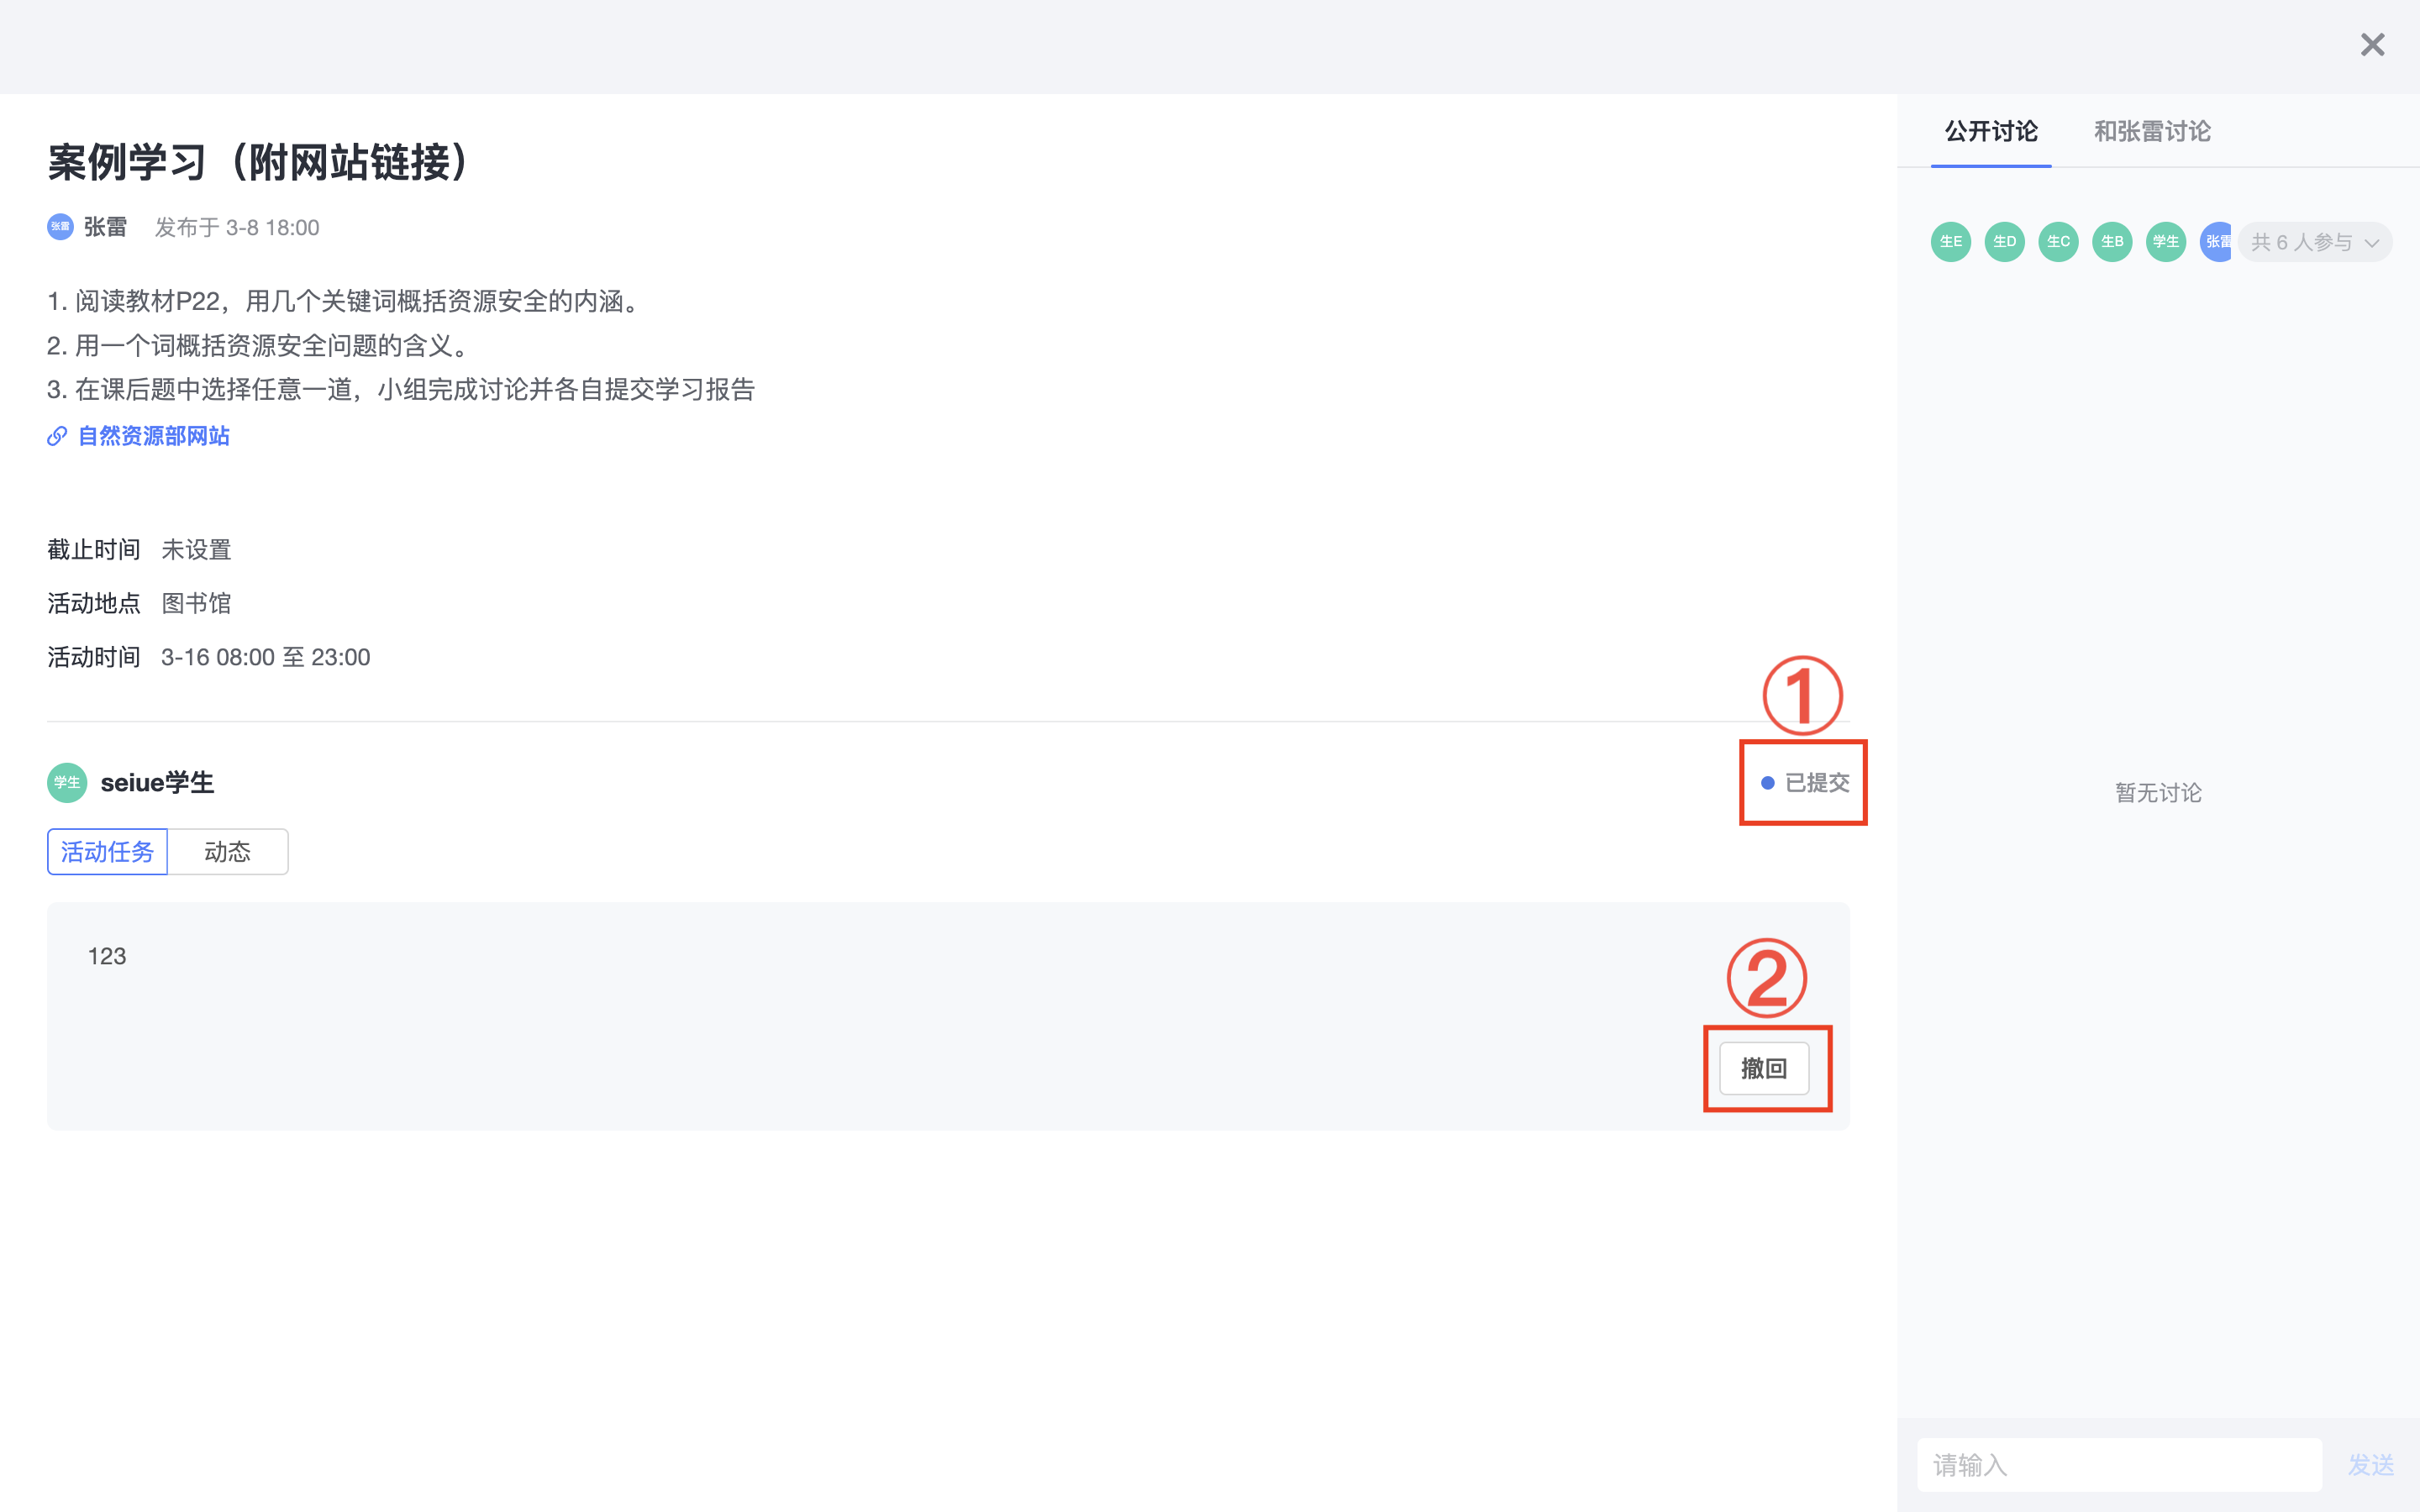Switch to the 动态 tab
The image size is (2420, 1512).
click(x=227, y=852)
